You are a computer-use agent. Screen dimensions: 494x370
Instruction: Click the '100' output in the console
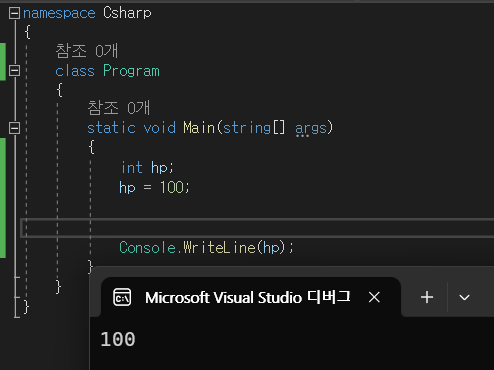pyautogui.click(x=118, y=339)
